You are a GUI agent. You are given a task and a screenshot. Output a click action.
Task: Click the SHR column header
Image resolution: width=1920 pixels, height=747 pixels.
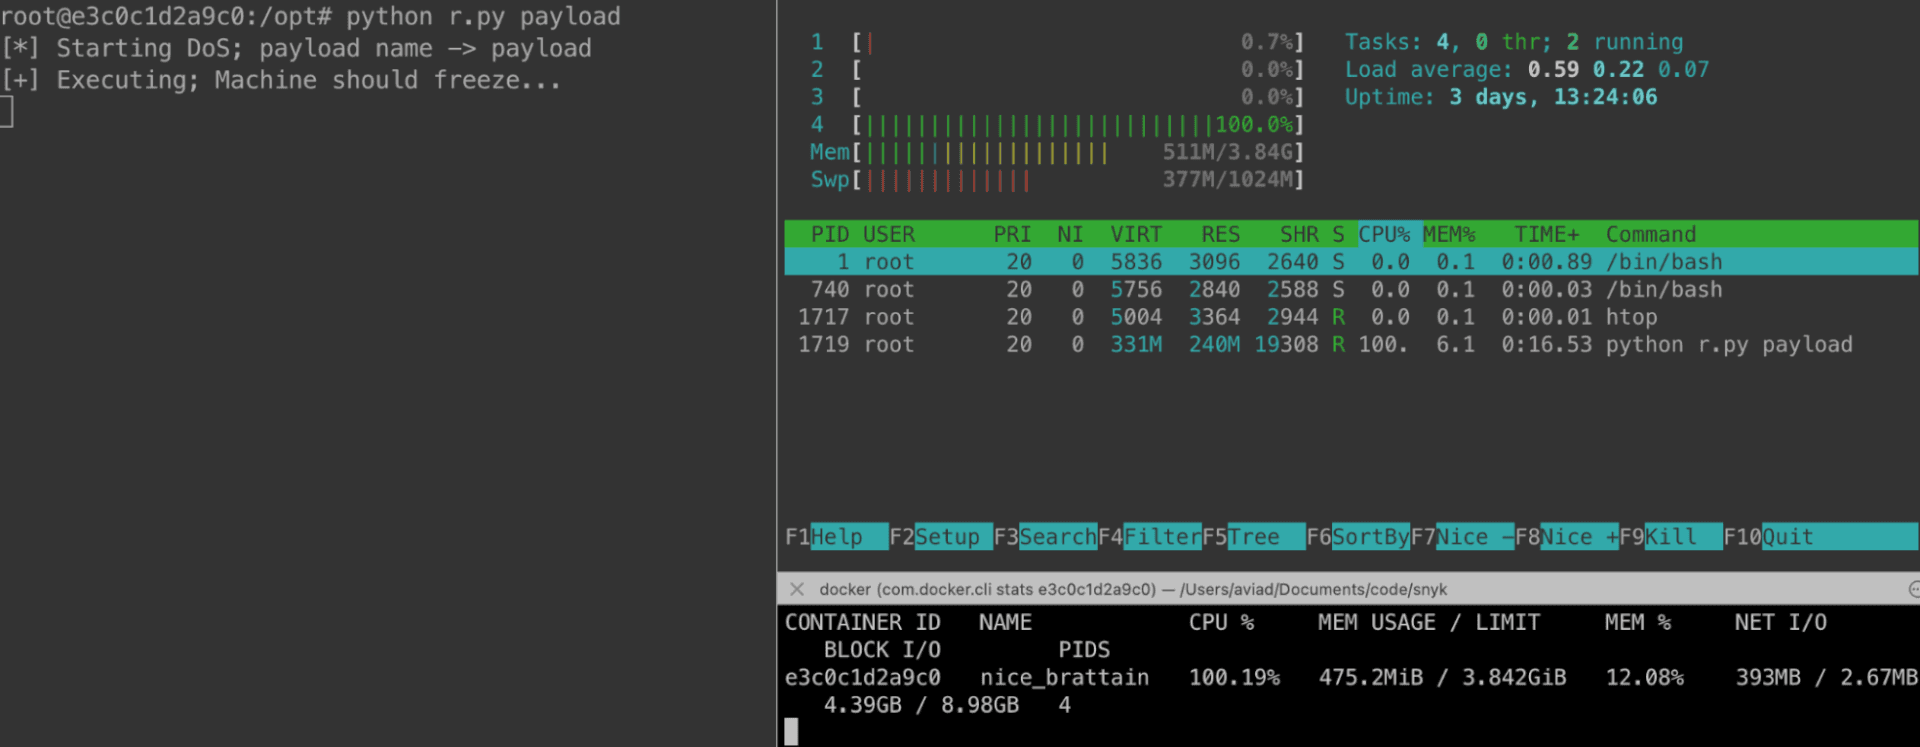[1299, 234]
